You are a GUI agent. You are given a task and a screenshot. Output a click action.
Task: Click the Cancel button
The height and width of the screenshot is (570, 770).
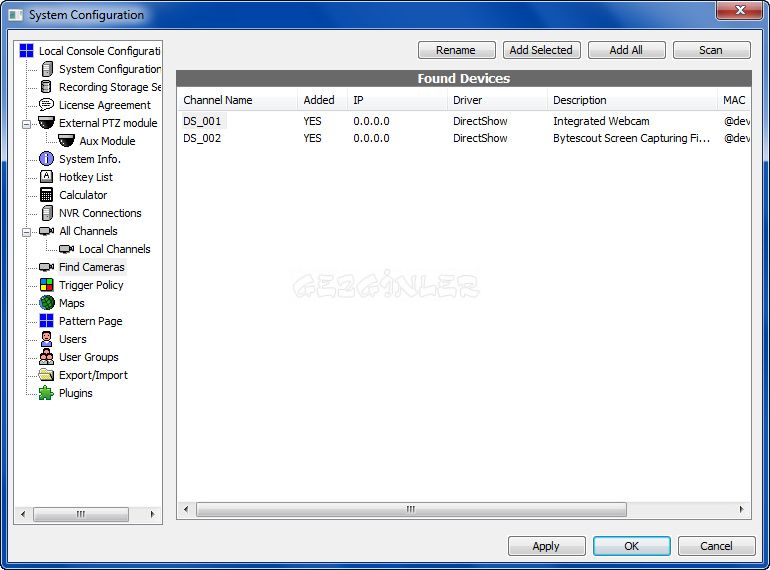[x=716, y=546]
